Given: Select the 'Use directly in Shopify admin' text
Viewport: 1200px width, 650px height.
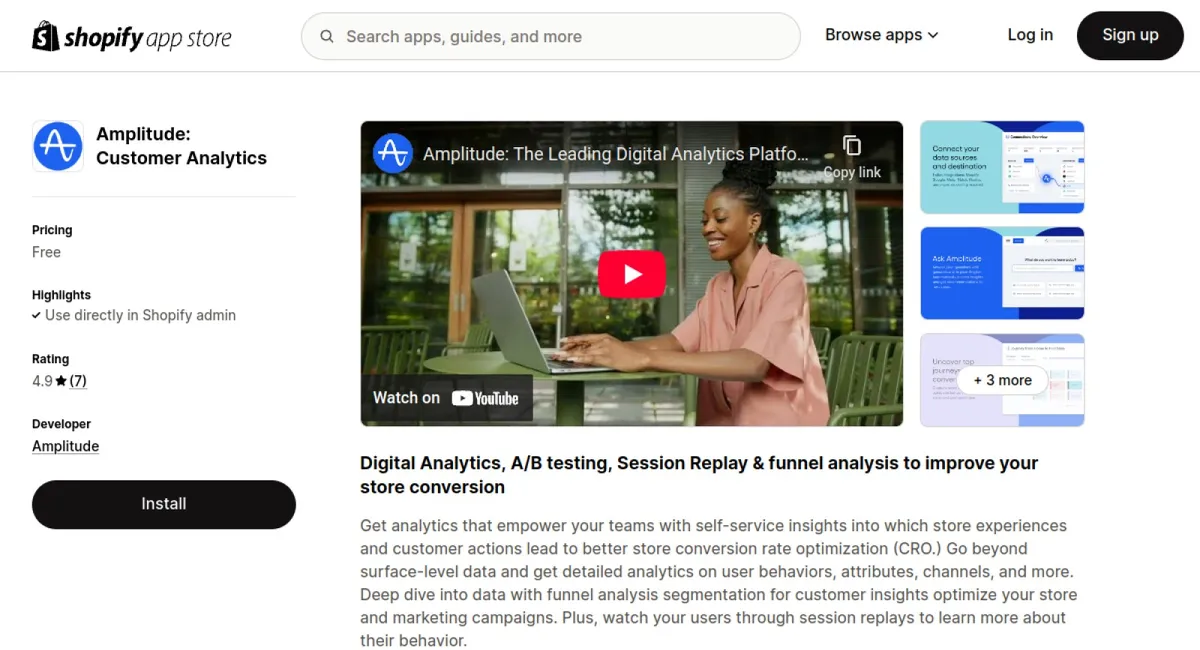Looking at the screenshot, I should pyautogui.click(x=140, y=315).
